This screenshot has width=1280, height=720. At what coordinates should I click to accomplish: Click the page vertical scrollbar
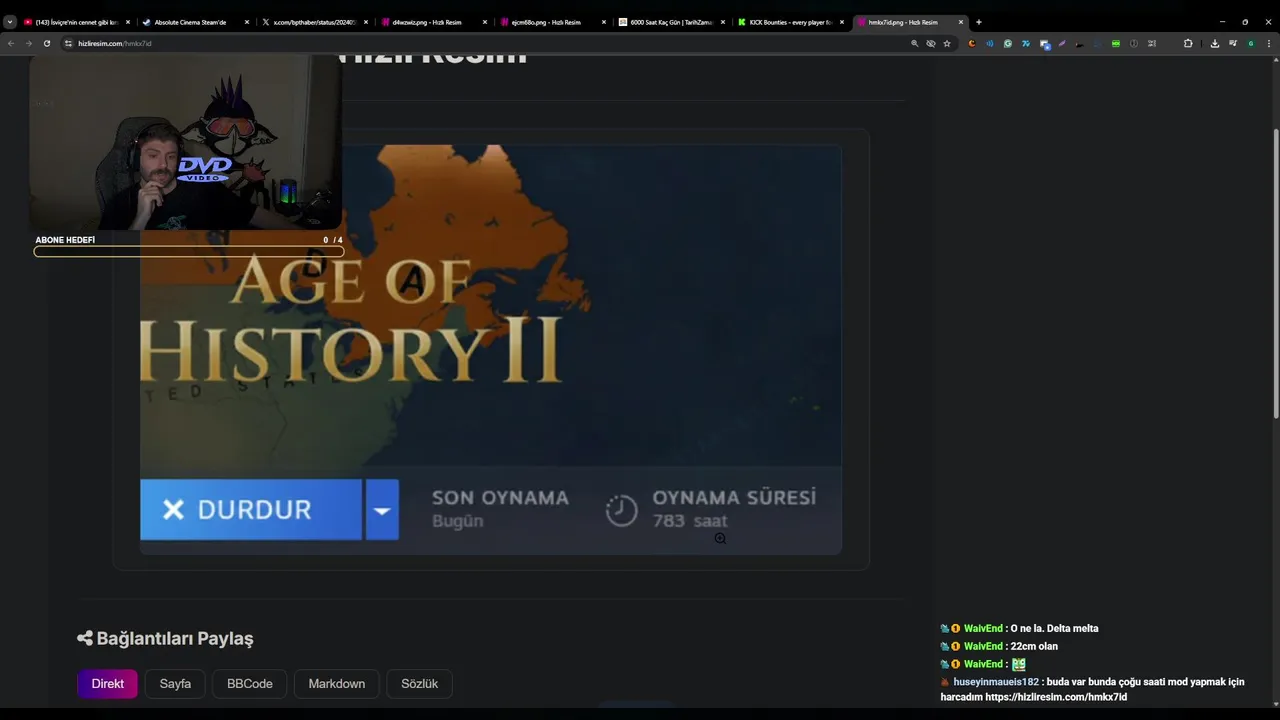(x=1275, y=275)
